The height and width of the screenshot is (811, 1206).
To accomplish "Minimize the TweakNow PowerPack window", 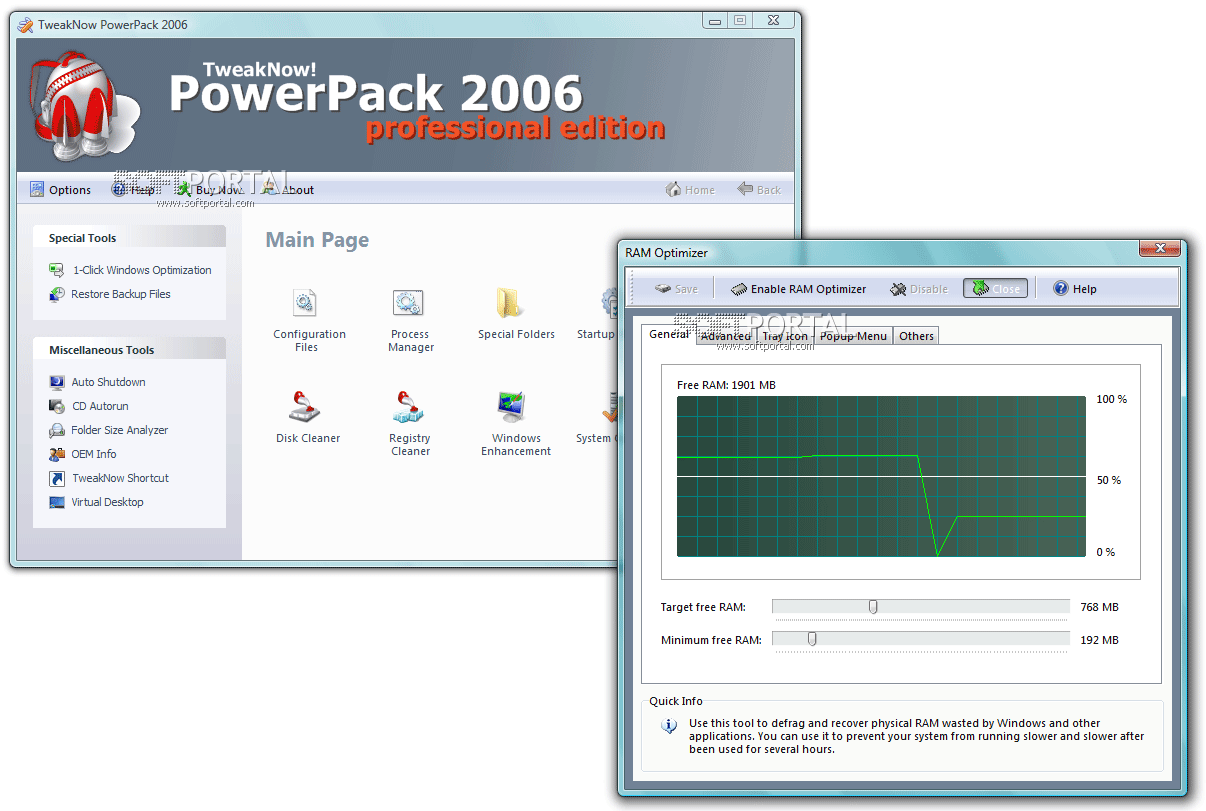I will 715,19.
